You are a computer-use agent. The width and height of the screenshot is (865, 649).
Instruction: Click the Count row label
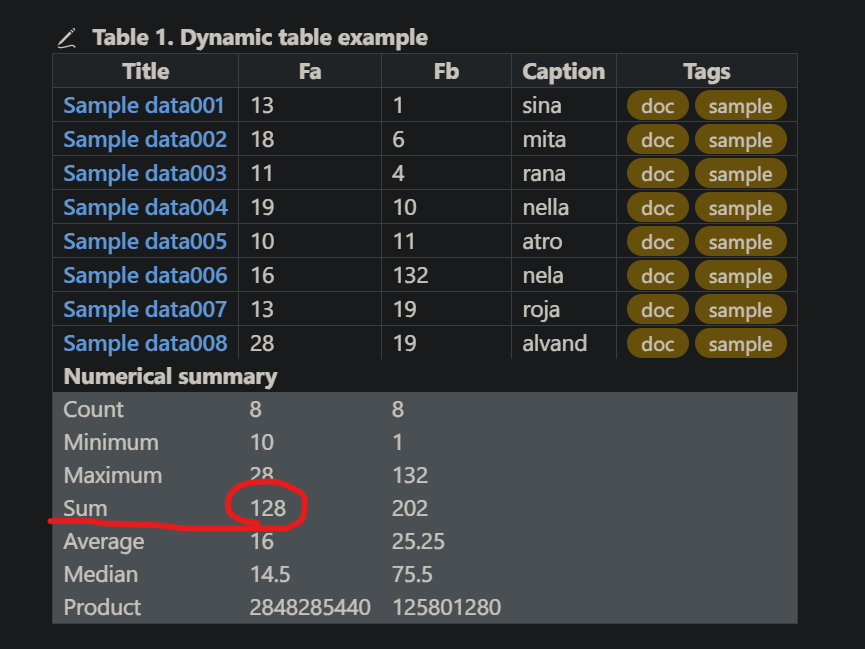(93, 409)
